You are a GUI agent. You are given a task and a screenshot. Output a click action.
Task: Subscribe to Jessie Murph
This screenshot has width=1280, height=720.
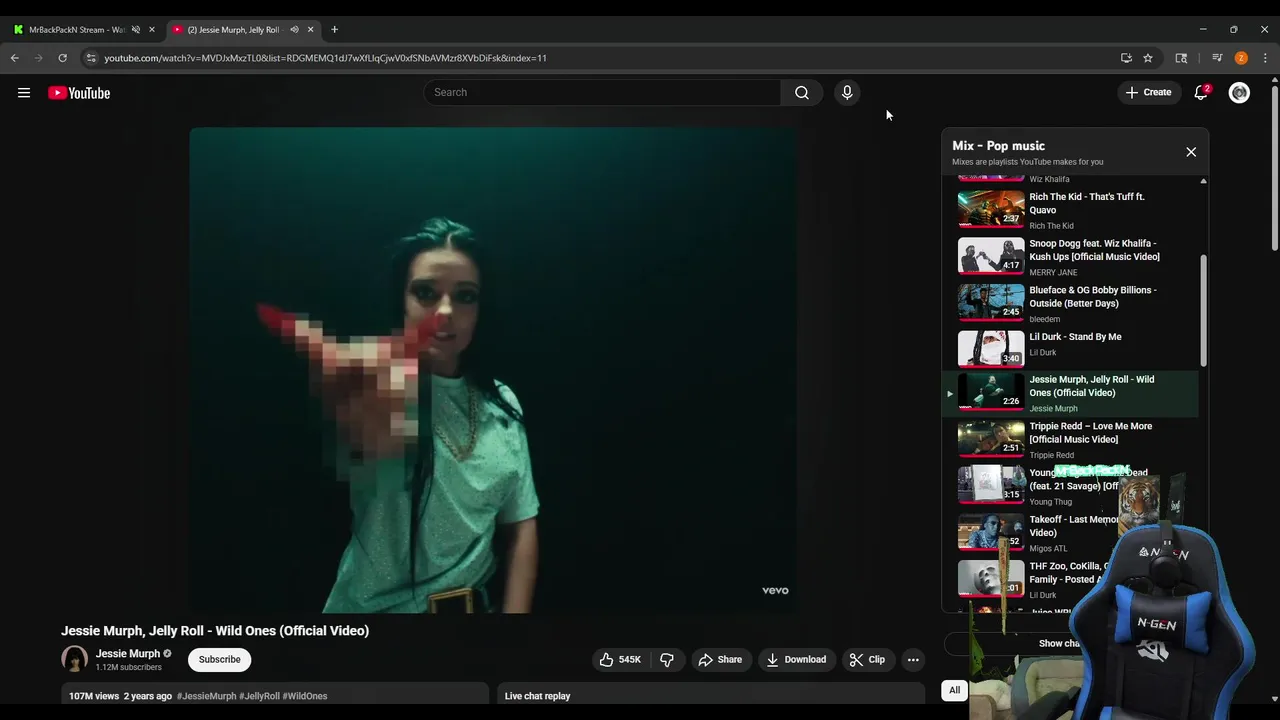[x=219, y=660]
